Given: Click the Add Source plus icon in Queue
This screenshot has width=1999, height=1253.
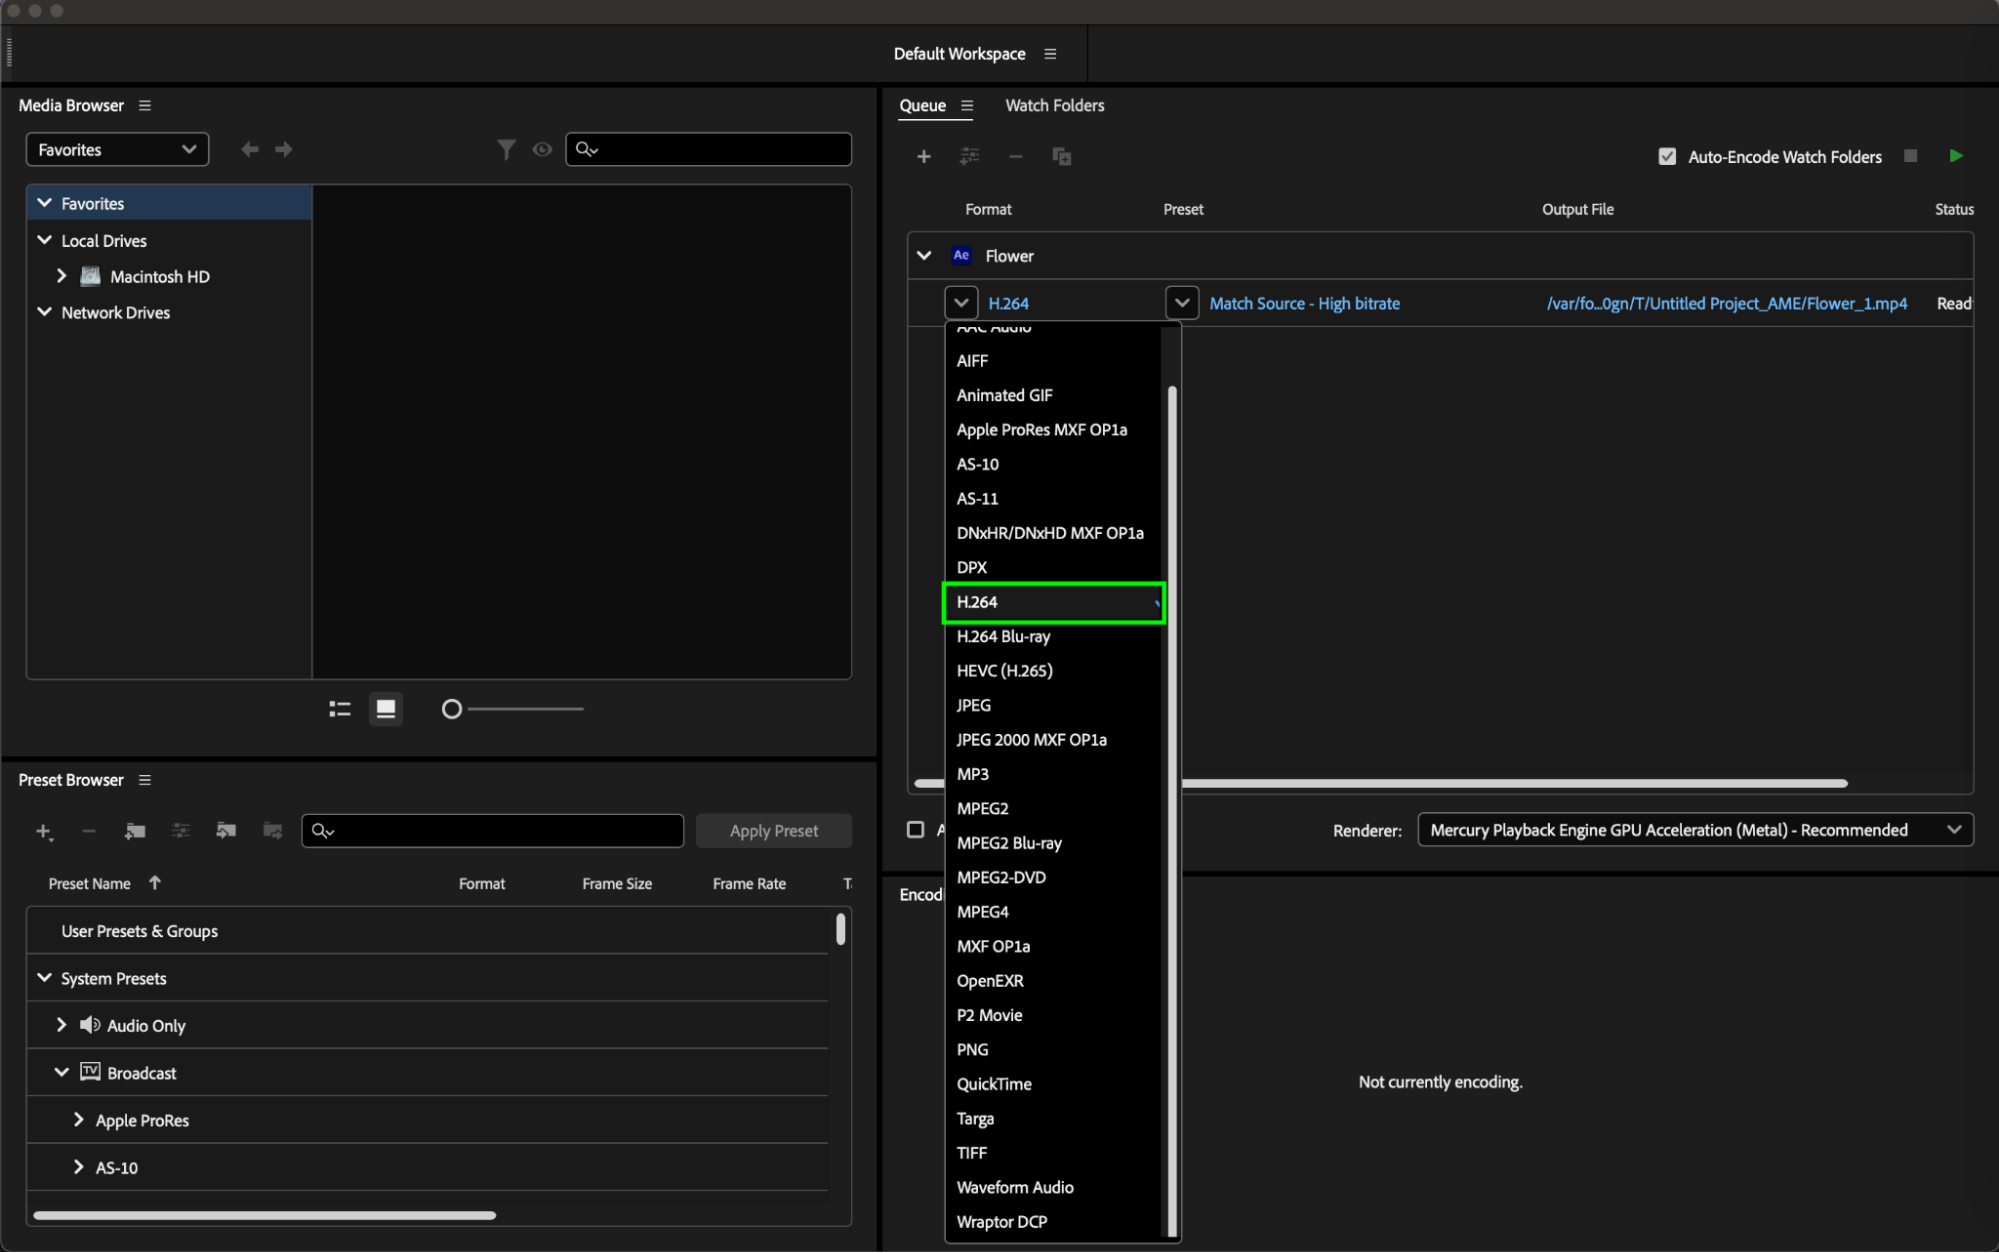Looking at the screenshot, I should point(924,157).
